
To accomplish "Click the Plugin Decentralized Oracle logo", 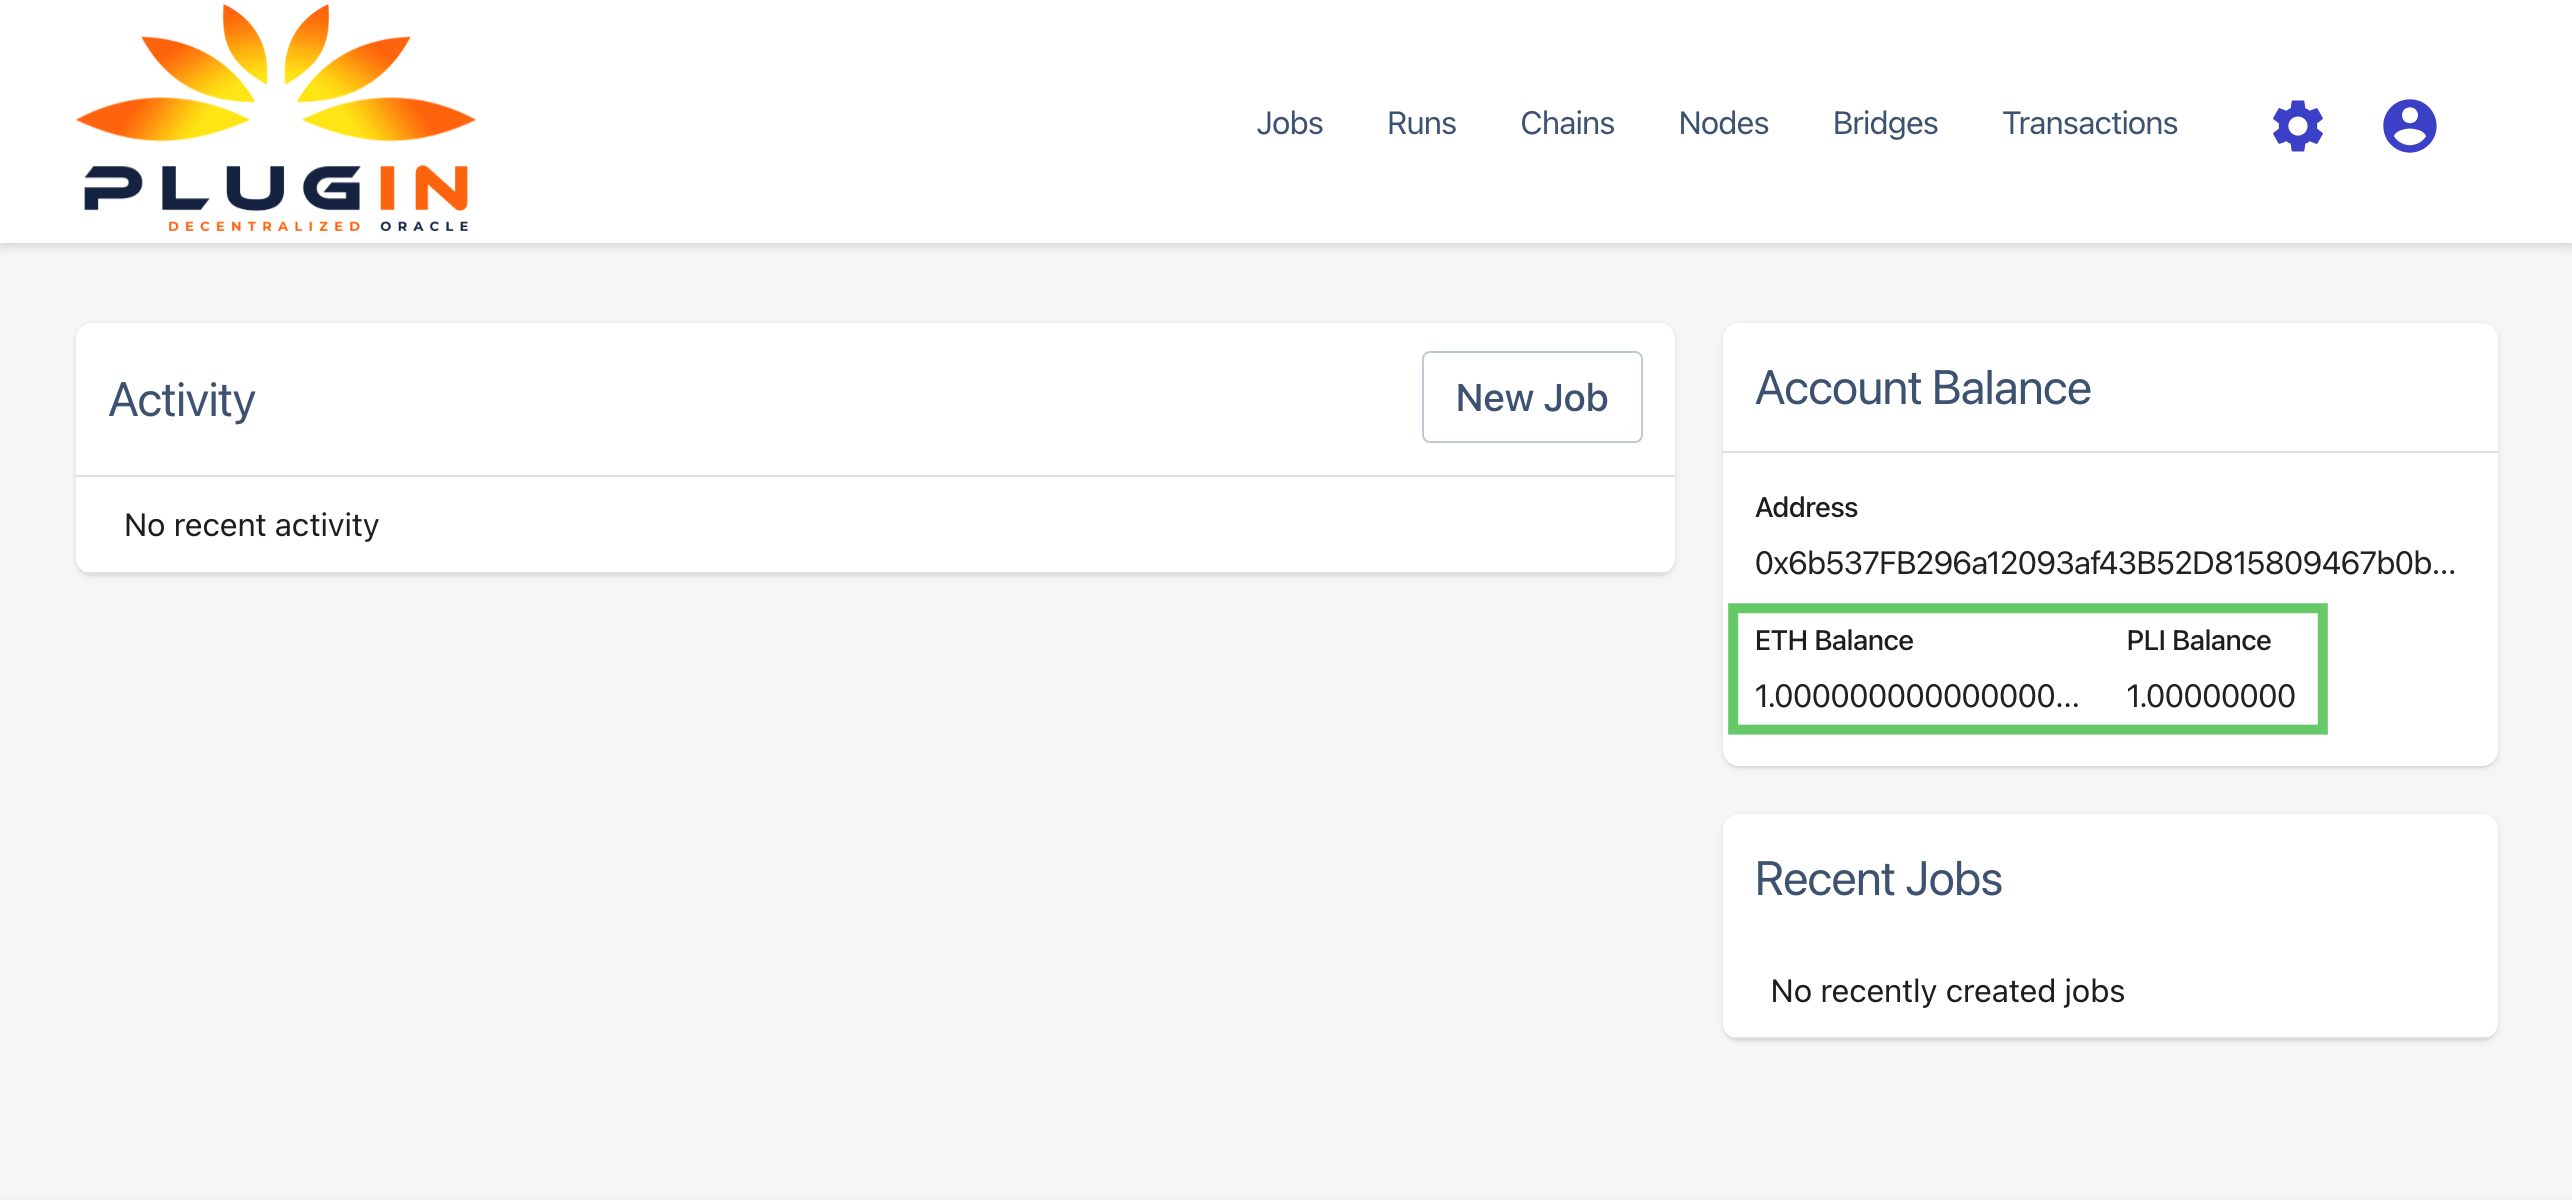I will tap(274, 120).
